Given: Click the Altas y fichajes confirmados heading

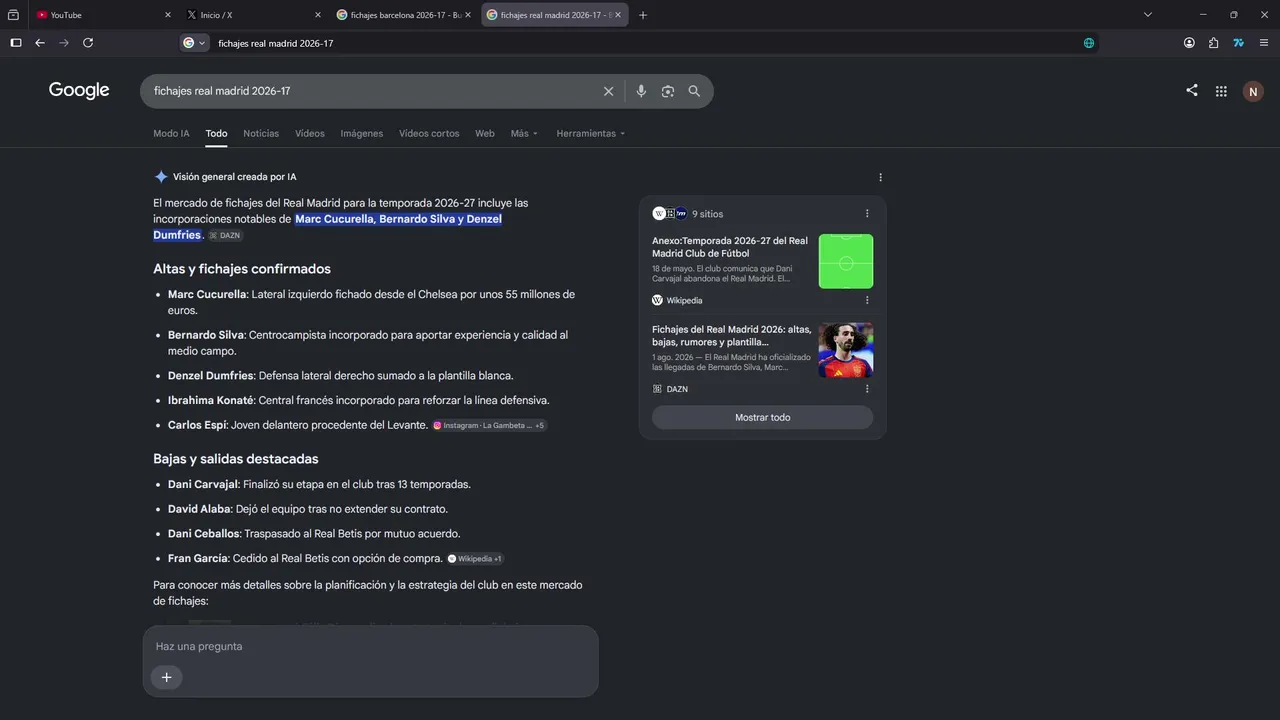Looking at the screenshot, I should coord(242,269).
